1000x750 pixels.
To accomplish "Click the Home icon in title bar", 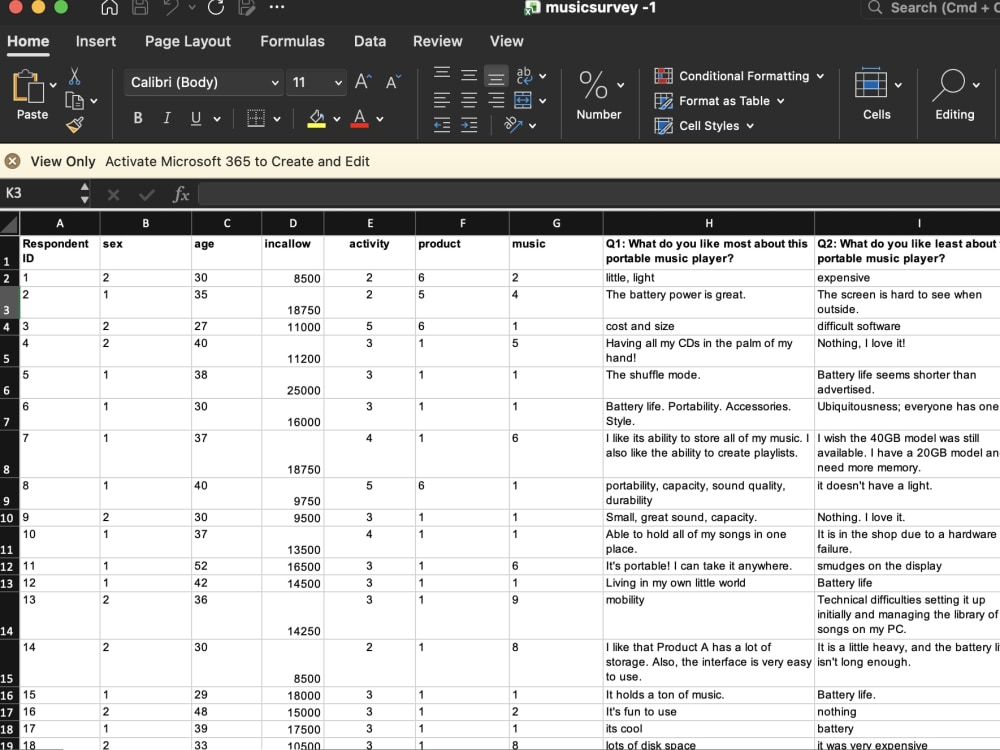I will coord(110,8).
